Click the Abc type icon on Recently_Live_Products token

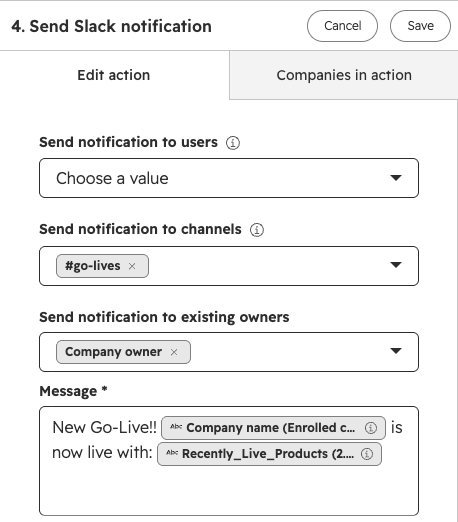point(172,453)
